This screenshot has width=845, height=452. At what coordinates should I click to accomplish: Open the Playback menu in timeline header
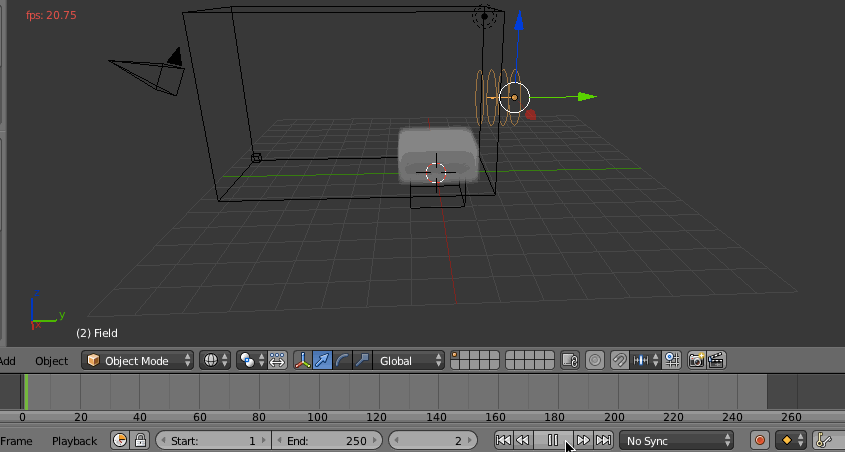(74, 441)
